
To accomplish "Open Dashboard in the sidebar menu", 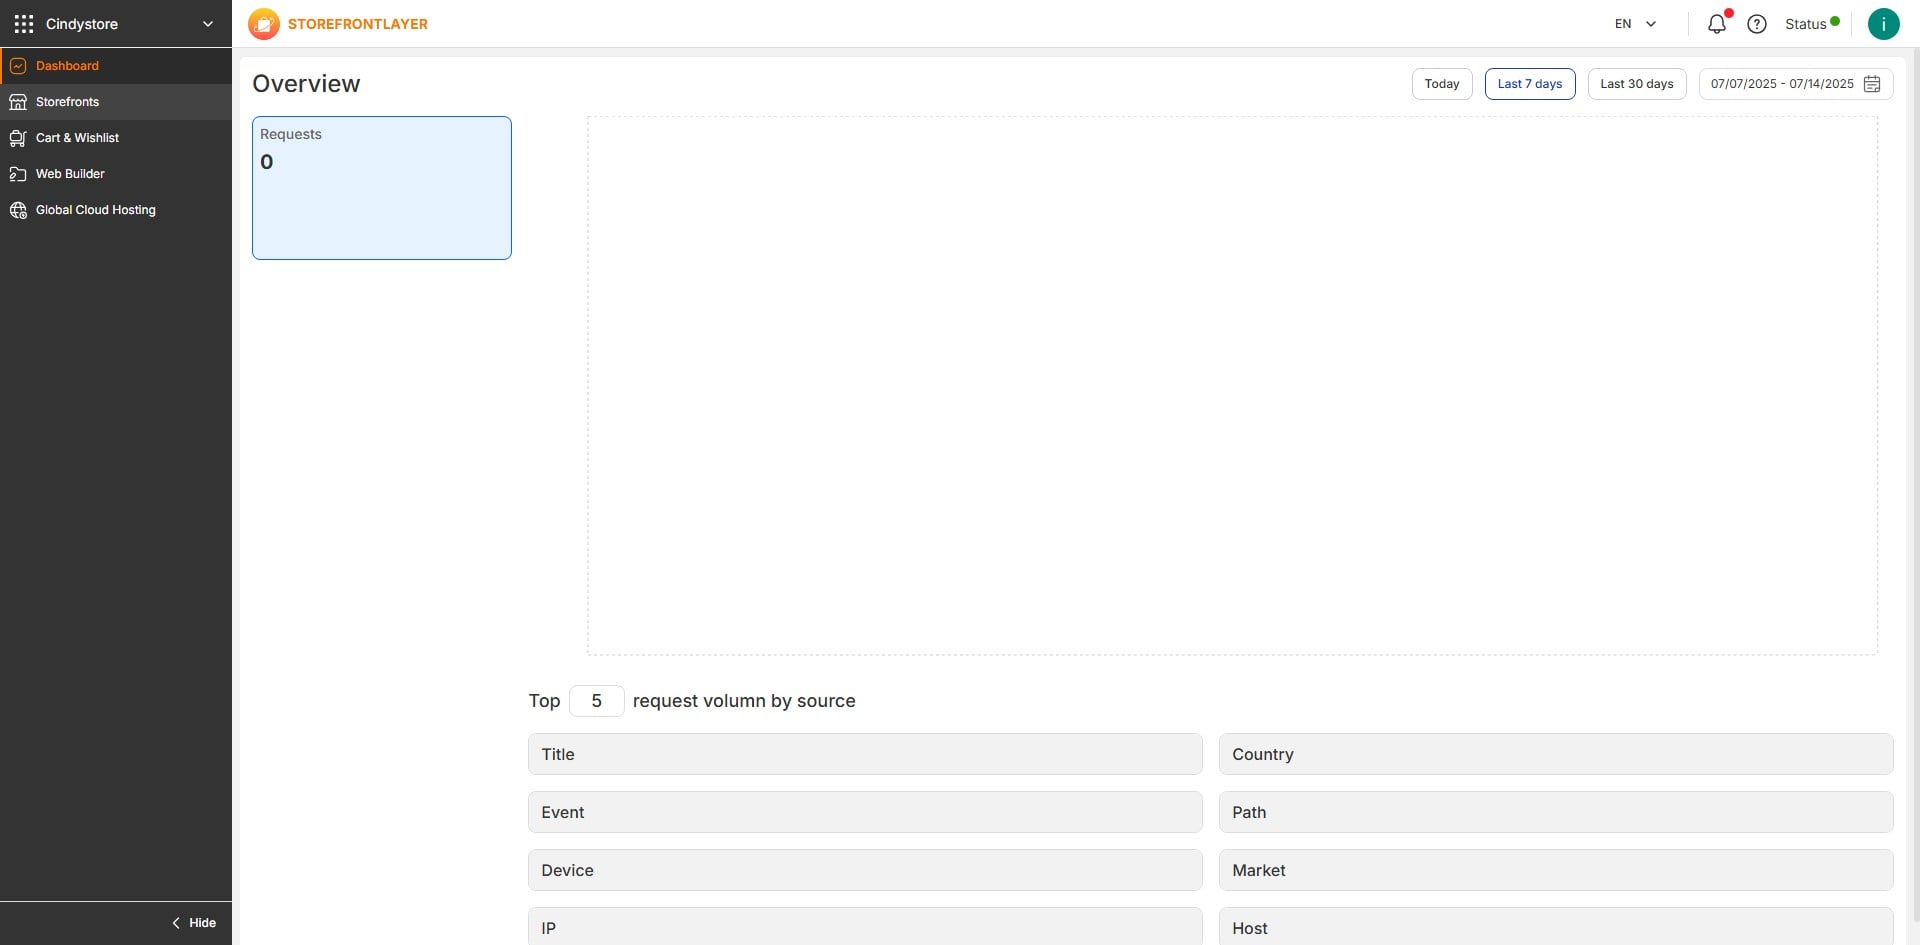I will [x=67, y=66].
